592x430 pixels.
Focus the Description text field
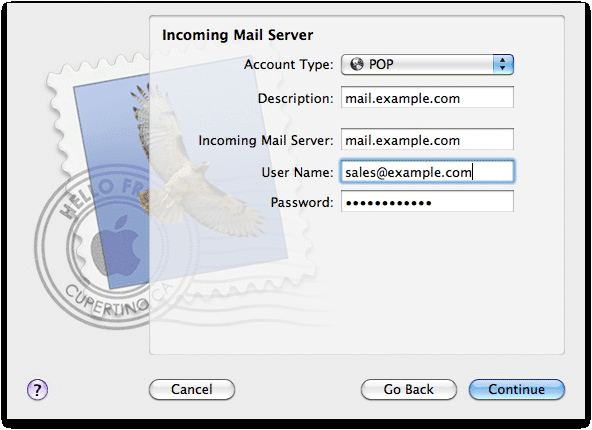click(427, 97)
